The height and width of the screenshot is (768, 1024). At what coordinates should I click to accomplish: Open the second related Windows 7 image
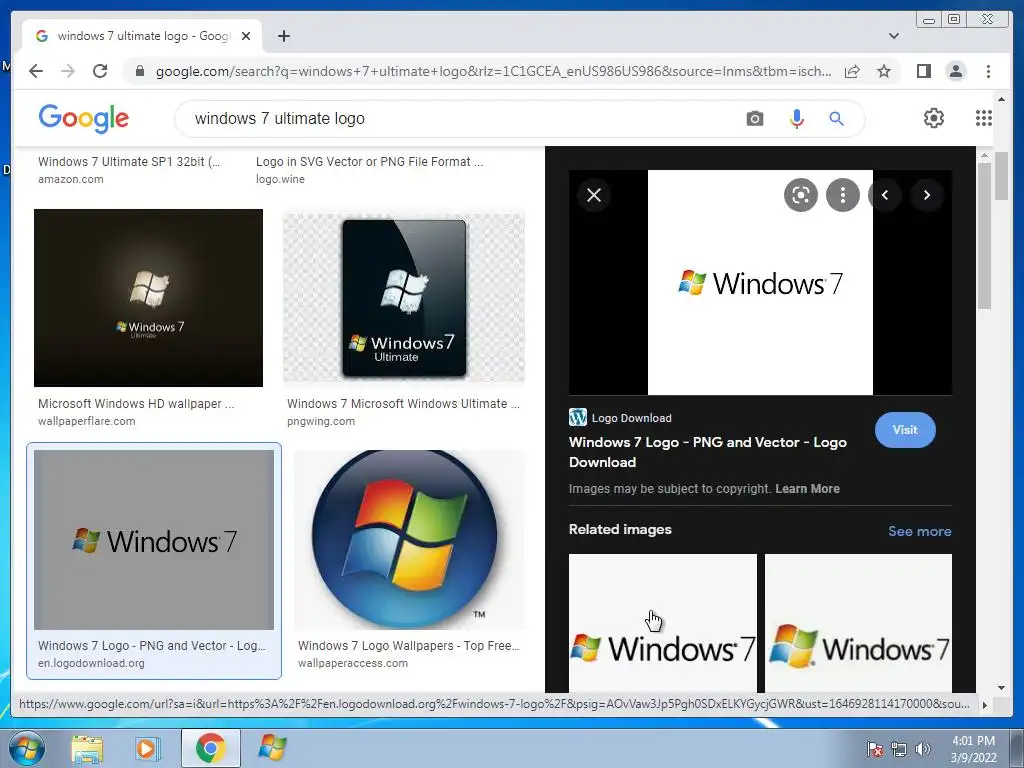click(858, 623)
